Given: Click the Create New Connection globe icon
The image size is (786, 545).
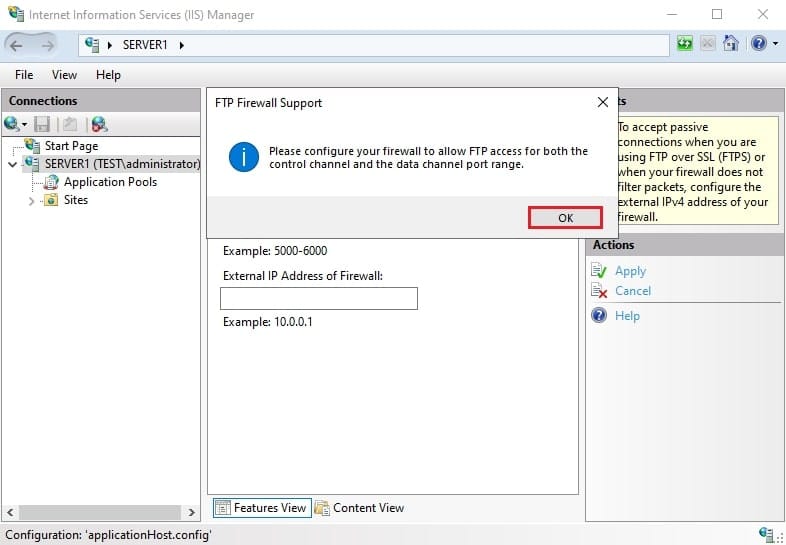Looking at the screenshot, I should coord(12,123).
